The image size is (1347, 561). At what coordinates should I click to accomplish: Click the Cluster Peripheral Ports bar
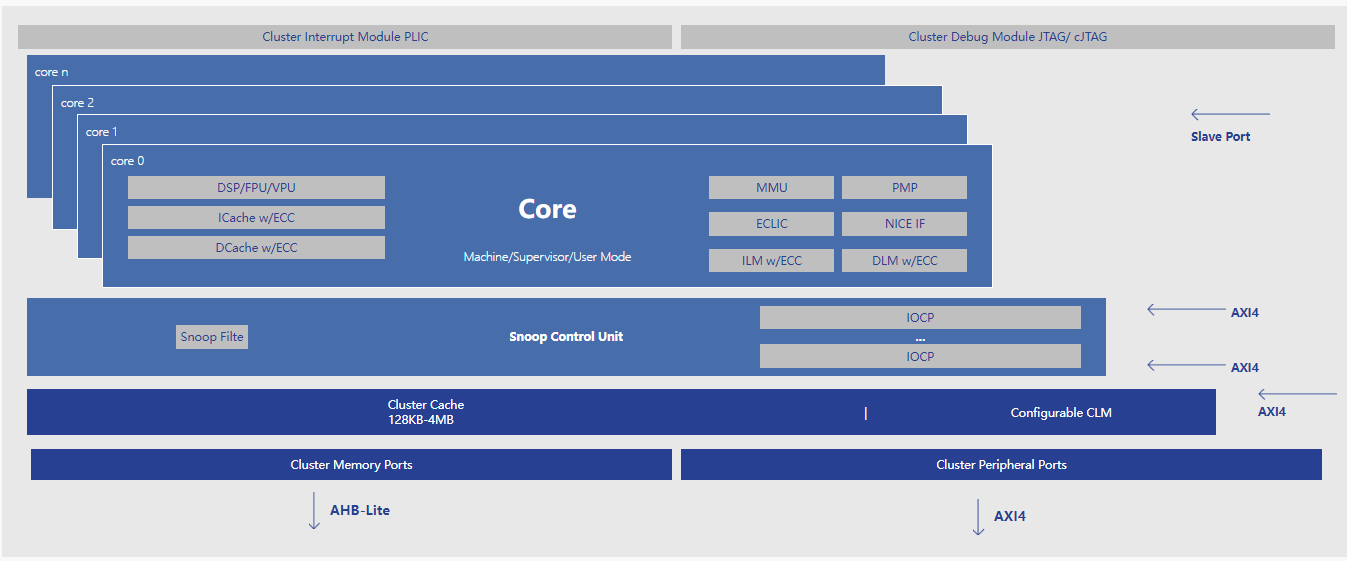pos(1001,465)
